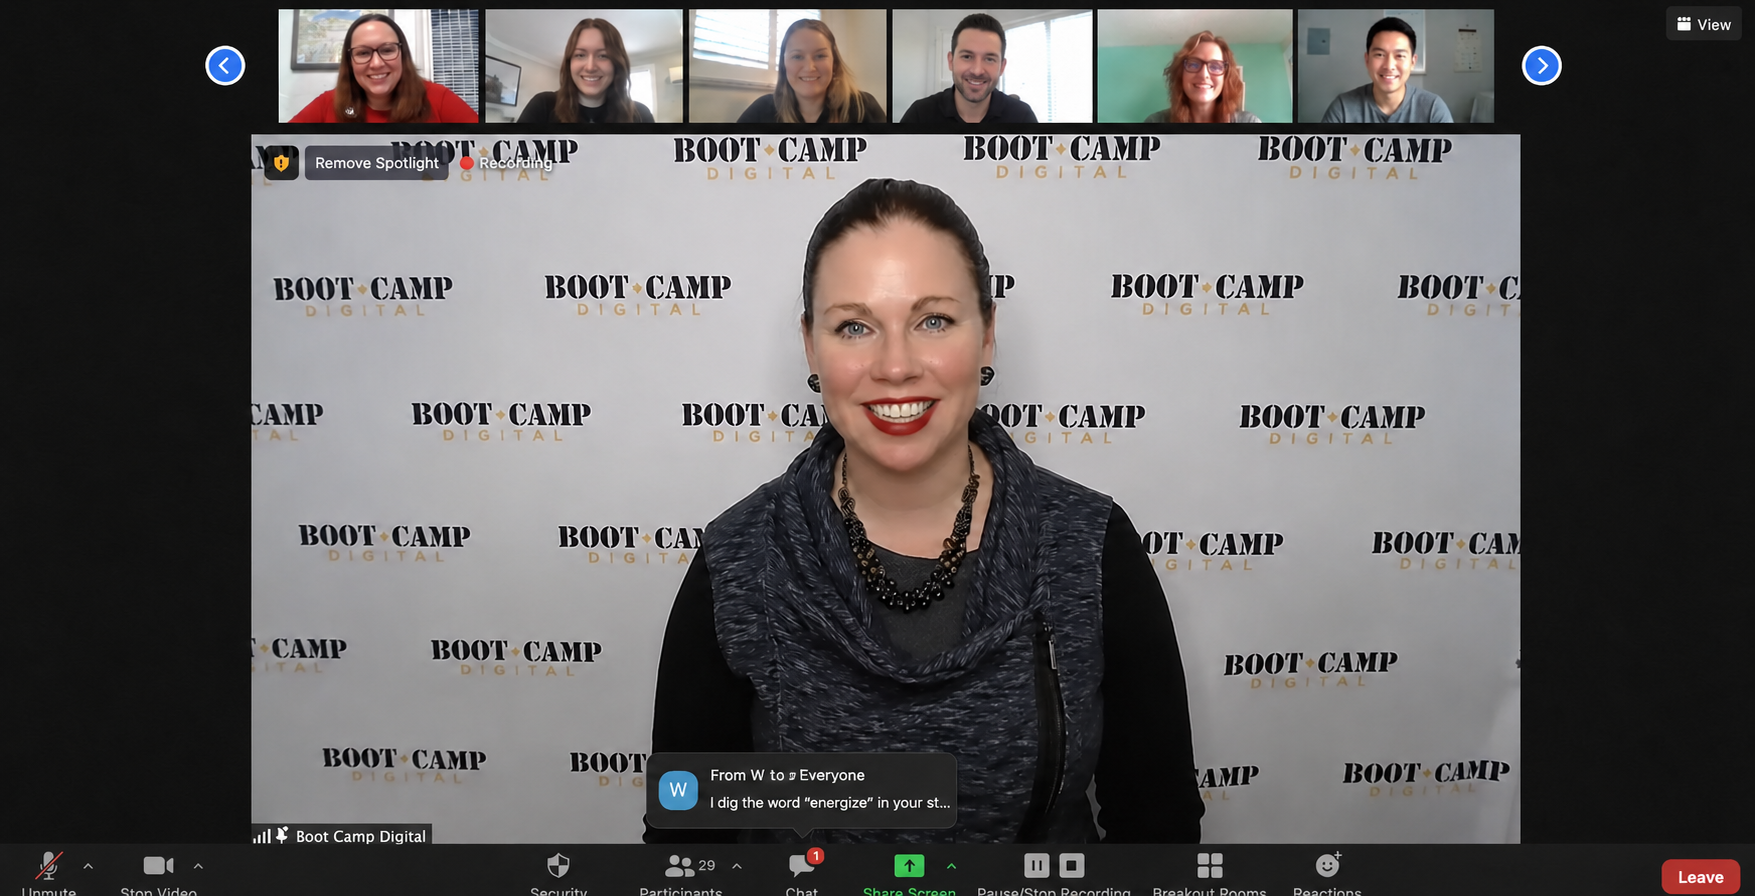This screenshot has width=1755, height=896.
Task: Select the second participant video thumbnail
Action: (584, 66)
